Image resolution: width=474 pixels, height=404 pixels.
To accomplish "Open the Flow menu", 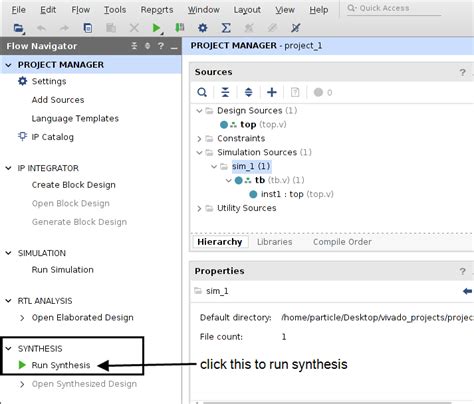I will pos(81,10).
